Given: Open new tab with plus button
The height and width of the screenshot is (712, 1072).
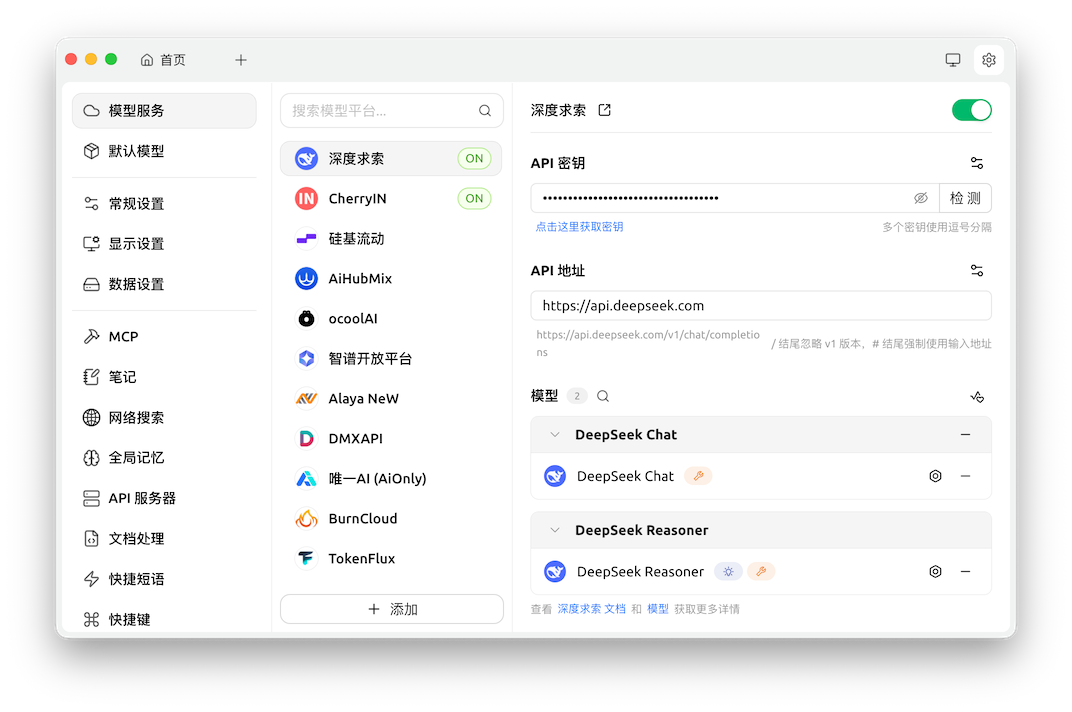Looking at the screenshot, I should click(x=241, y=60).
